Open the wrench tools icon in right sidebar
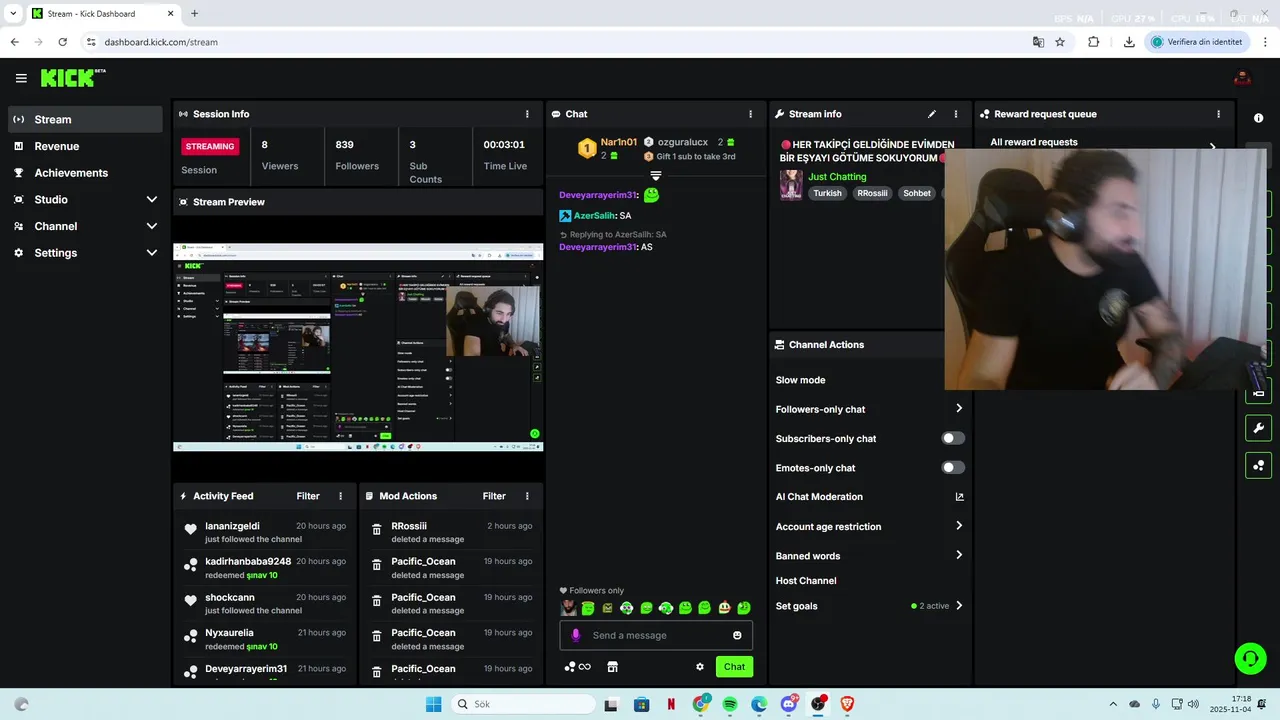Image resolution: width=1280 pixels, height=720 pixels. pos(1258,429)
